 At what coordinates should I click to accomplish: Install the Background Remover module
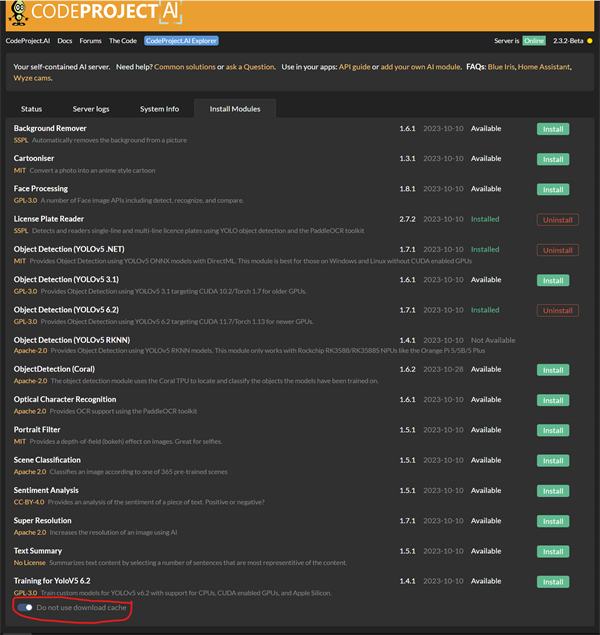(553, 129)
